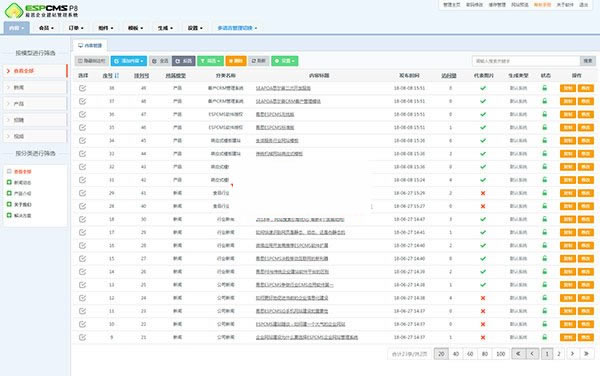Open the 生成 top menu dropdown
This screenshot has height=376, width=600.
tap(165, 28)
